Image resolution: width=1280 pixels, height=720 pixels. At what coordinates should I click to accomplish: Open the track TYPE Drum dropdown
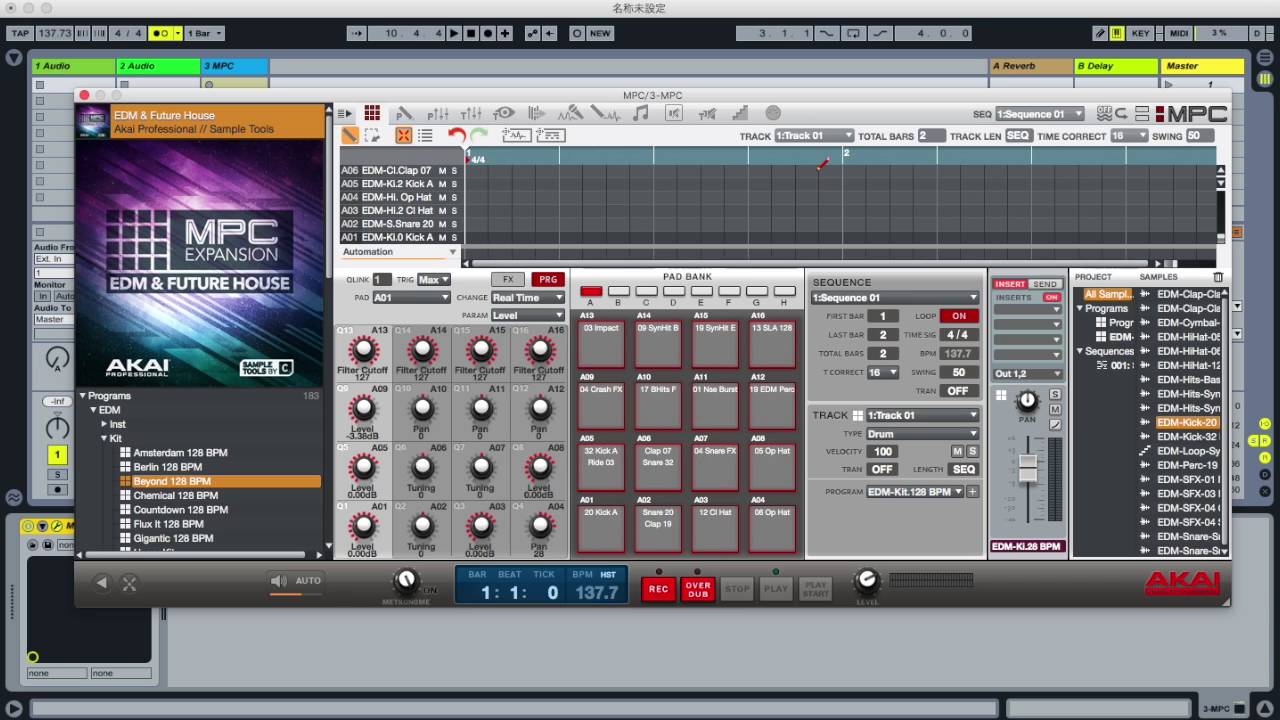point(922,434)
